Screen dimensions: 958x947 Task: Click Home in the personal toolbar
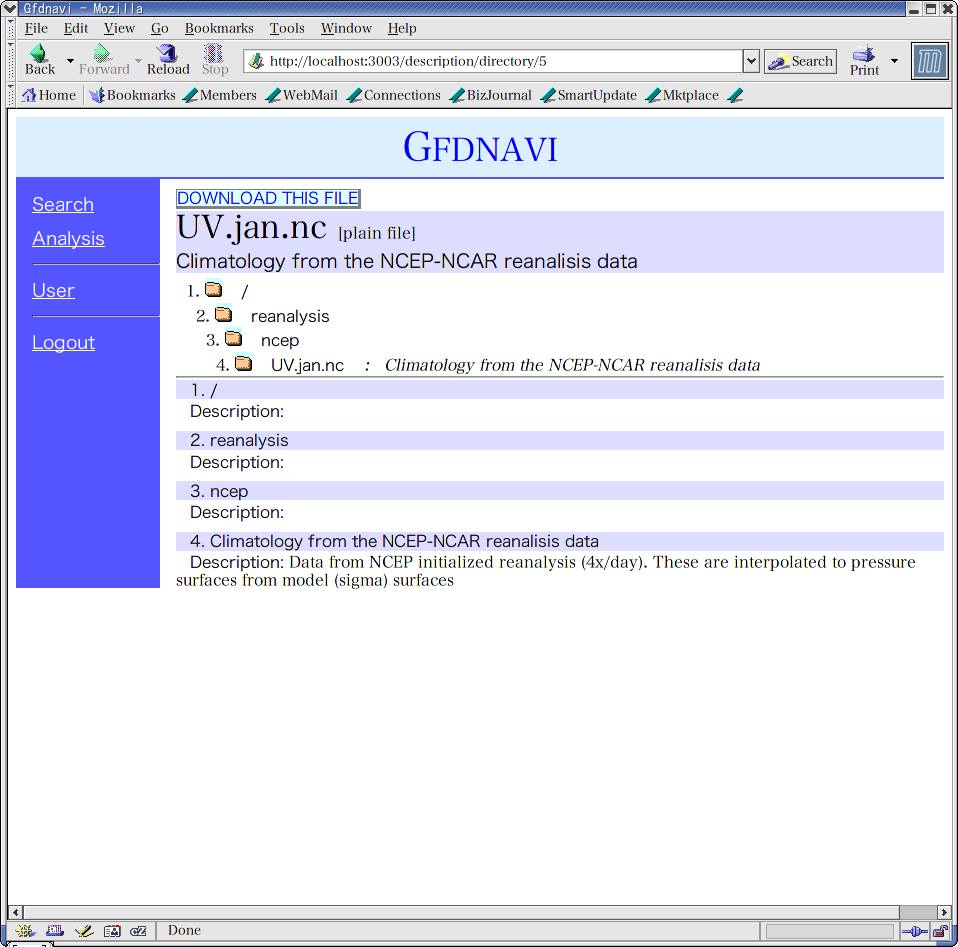[x=49, y=95]
